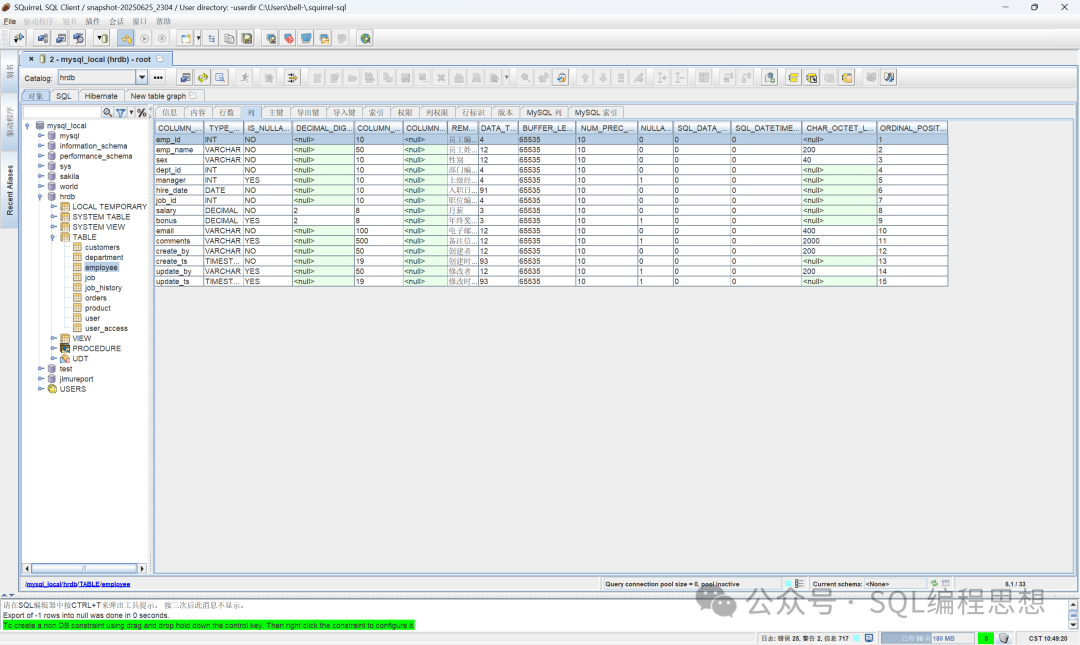Expand the sakila database node

41,176
